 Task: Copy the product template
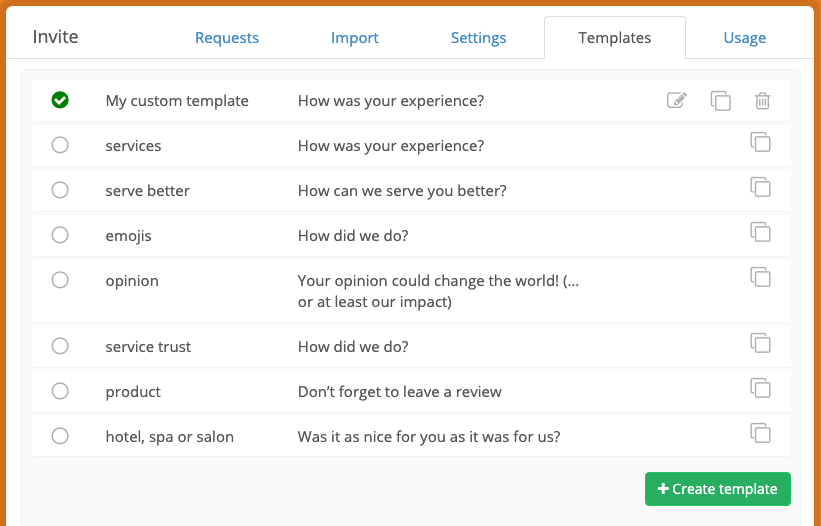760,388
